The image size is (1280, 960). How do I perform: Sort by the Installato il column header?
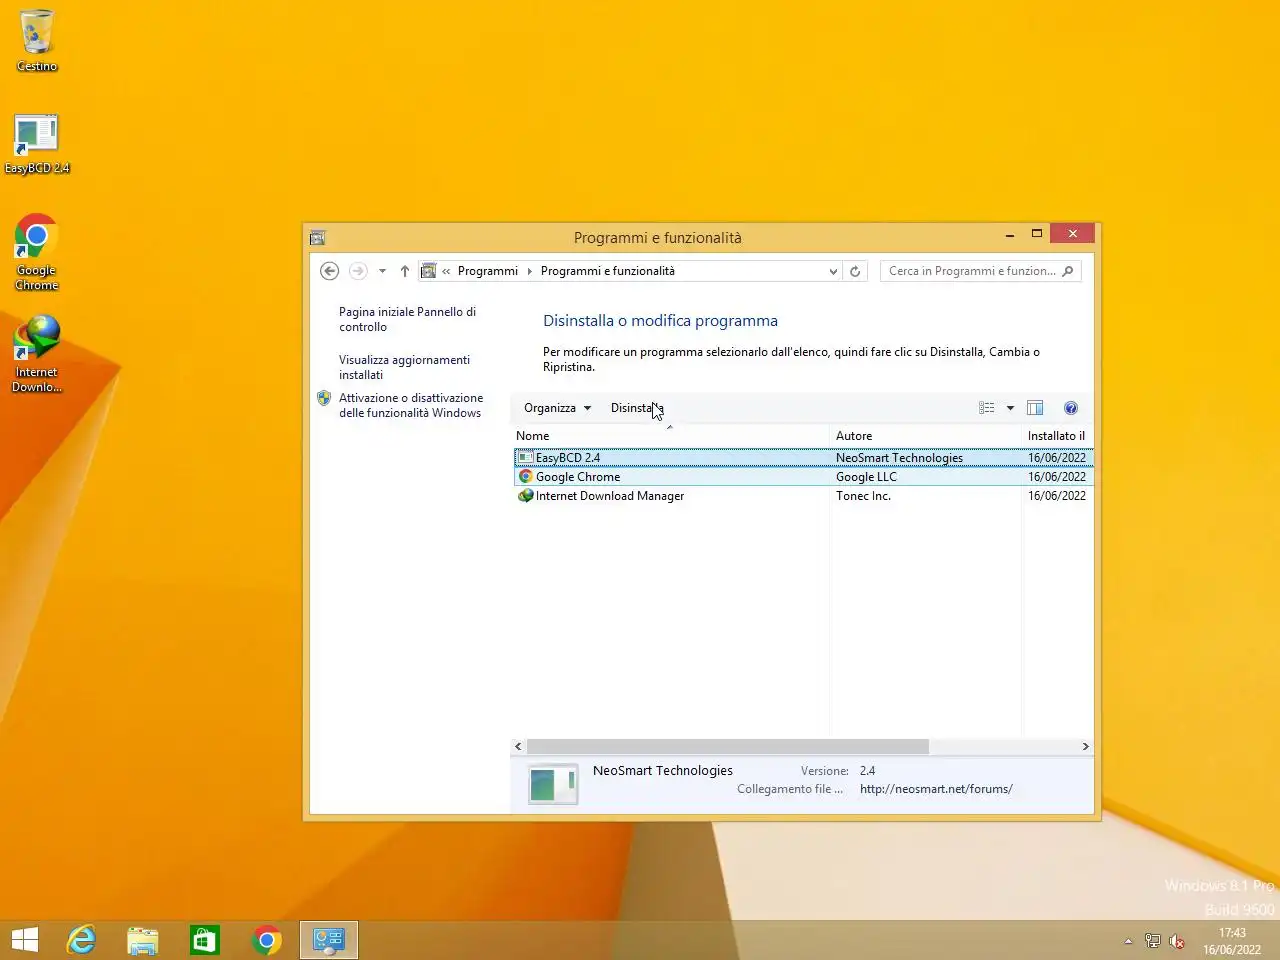1058,436
